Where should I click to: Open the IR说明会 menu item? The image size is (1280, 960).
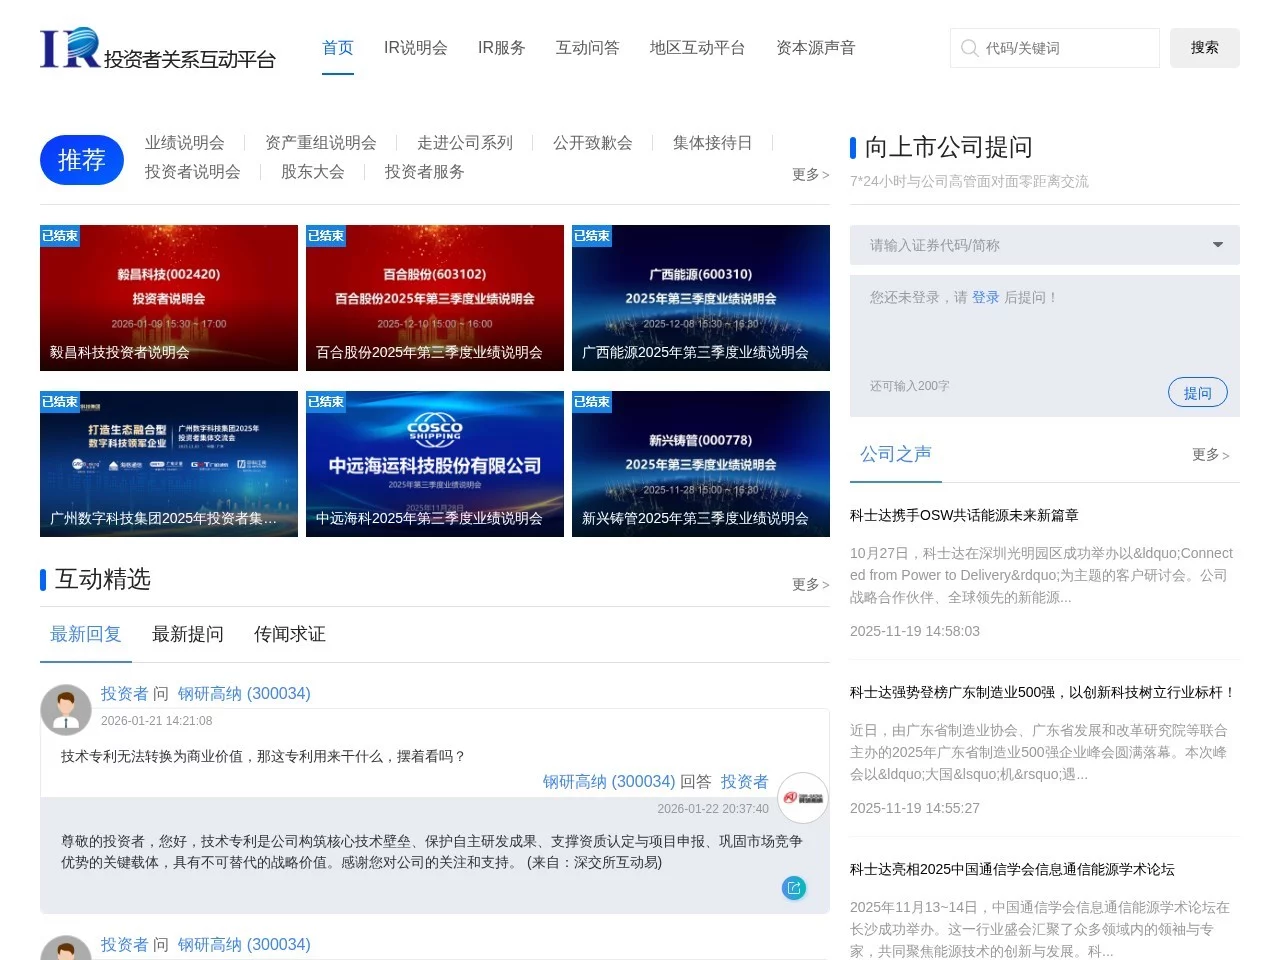pyautogui.click(x=416, y=47)
